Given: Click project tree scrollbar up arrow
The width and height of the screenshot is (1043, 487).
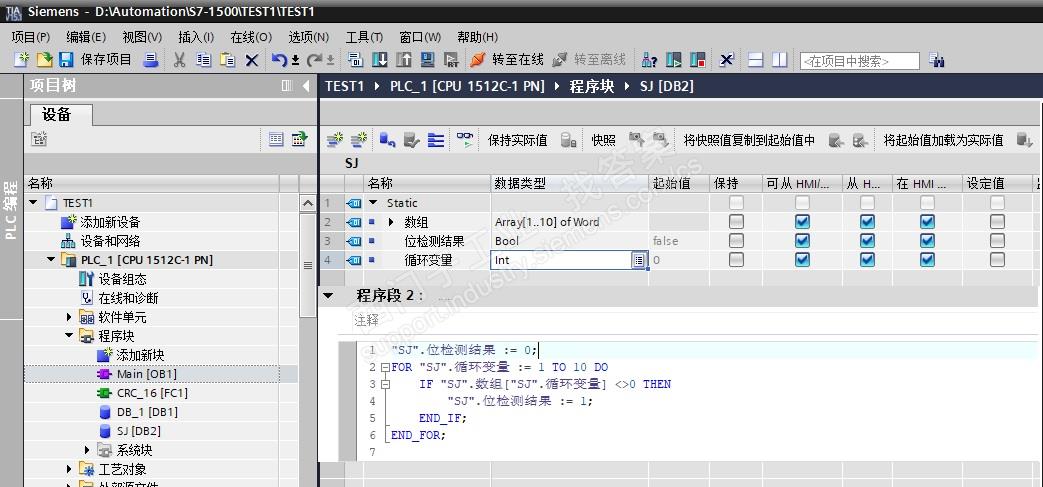Looking at the screenshot, I should point(308,203).
